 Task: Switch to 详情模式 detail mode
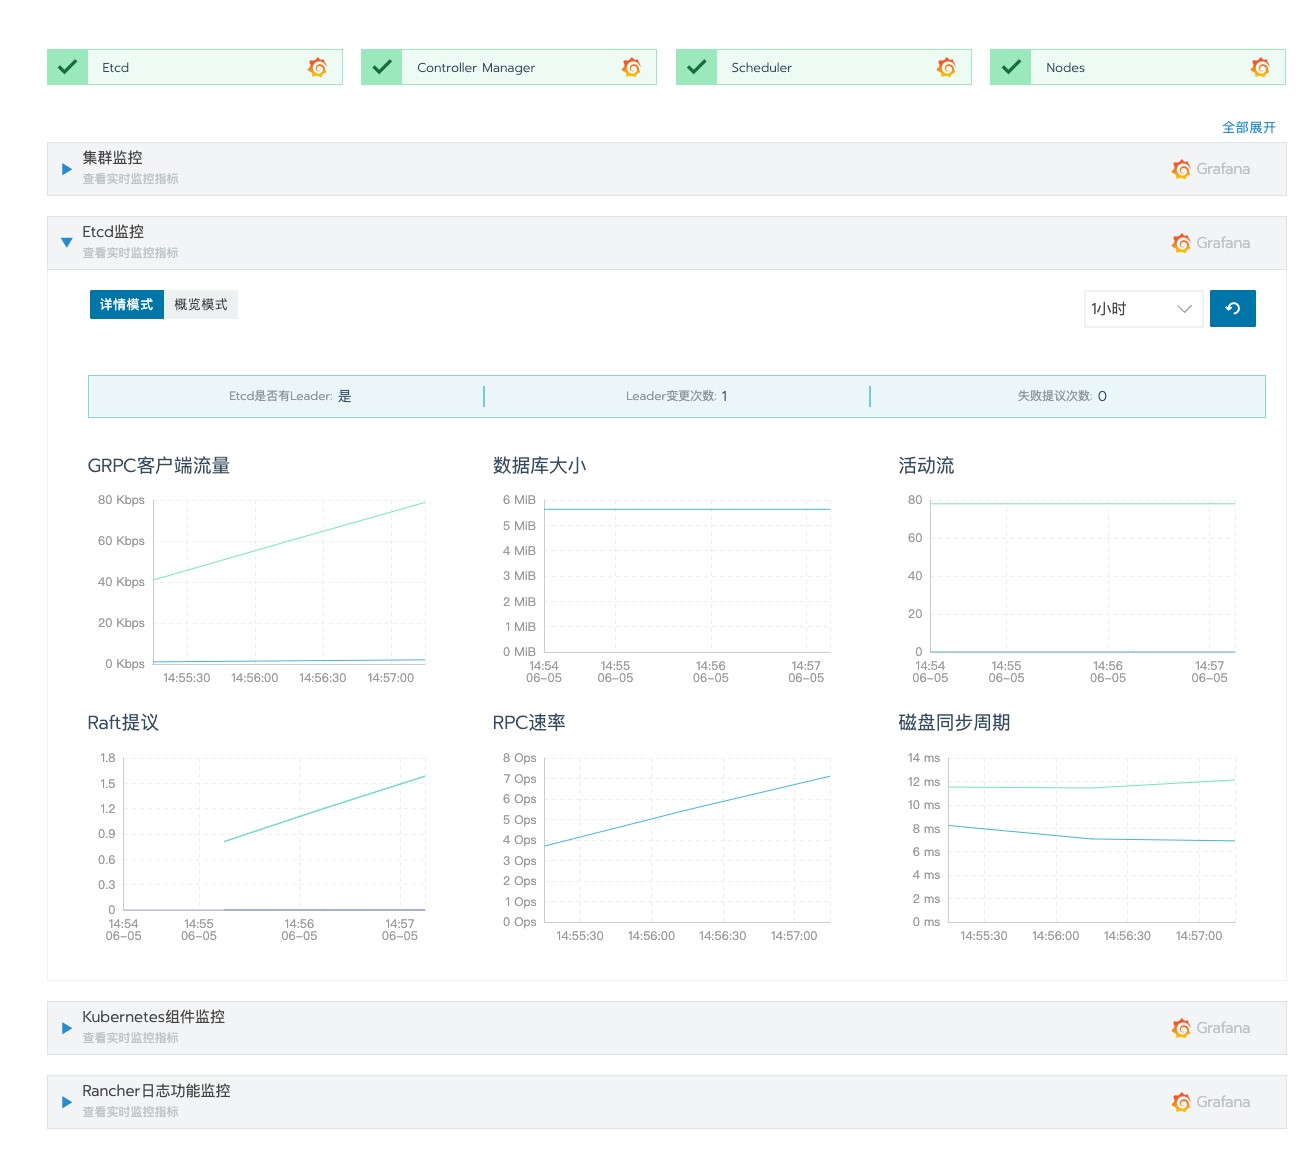[x=127, y=304]
